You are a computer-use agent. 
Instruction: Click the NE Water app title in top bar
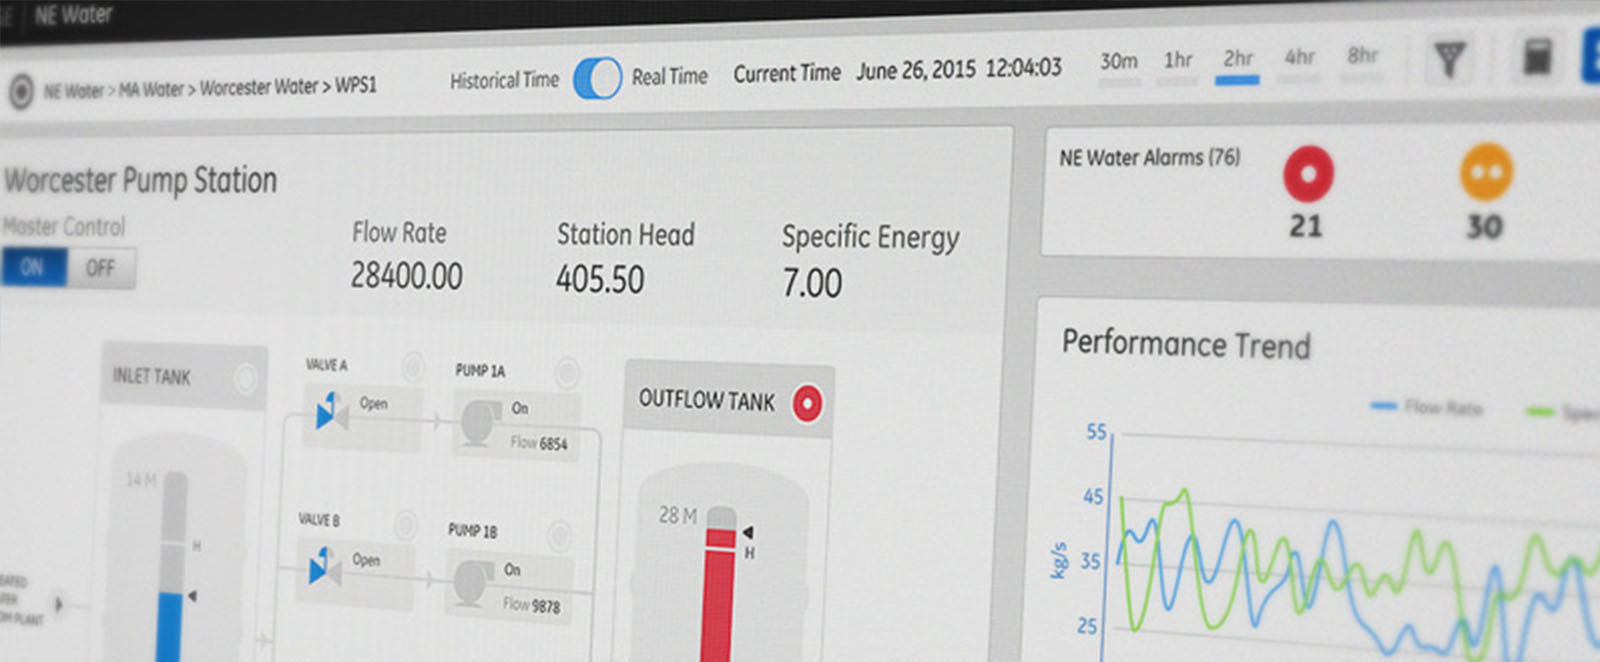(x=73, y=15)
